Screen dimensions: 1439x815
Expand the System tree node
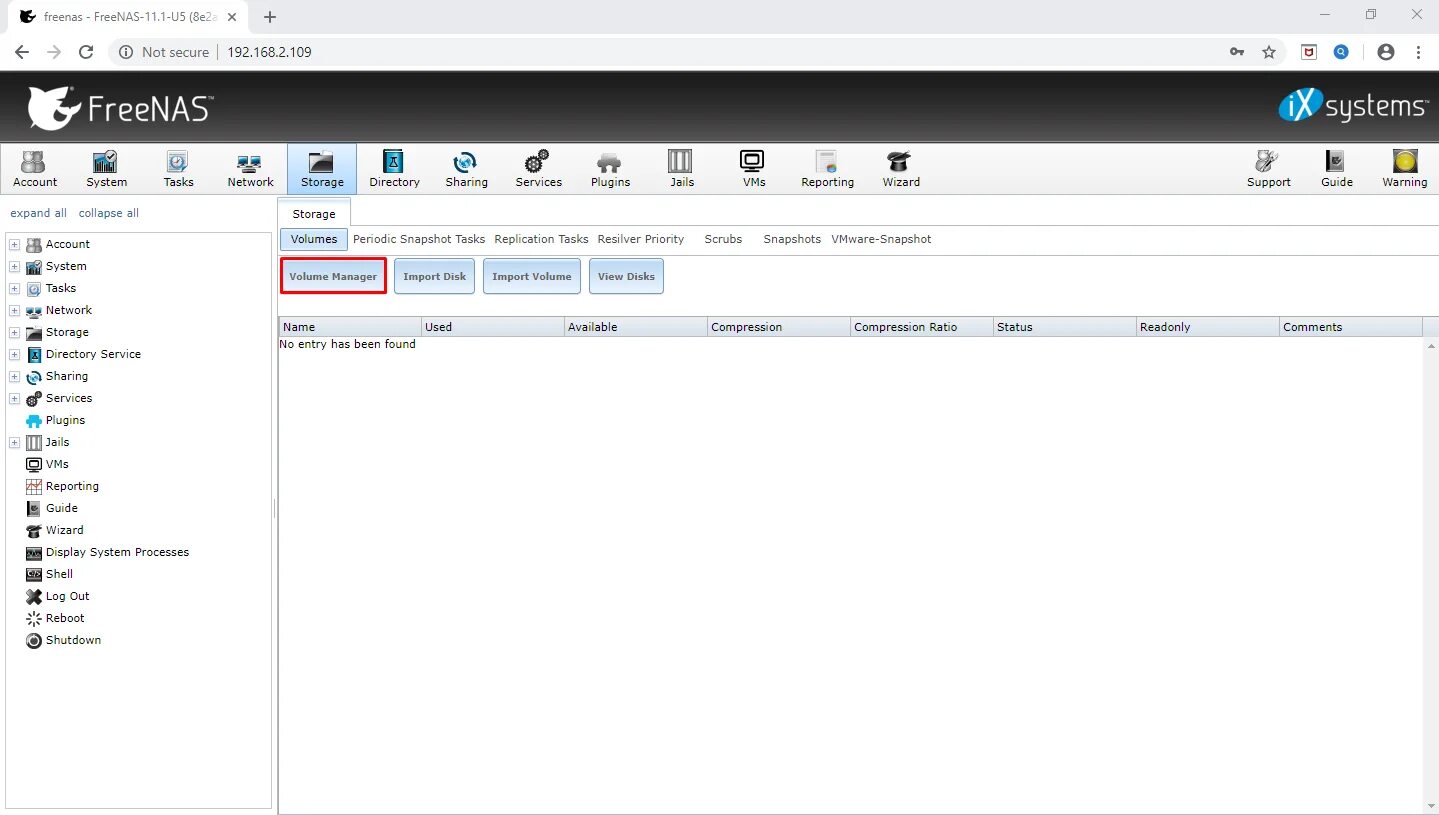coord(15,267)
